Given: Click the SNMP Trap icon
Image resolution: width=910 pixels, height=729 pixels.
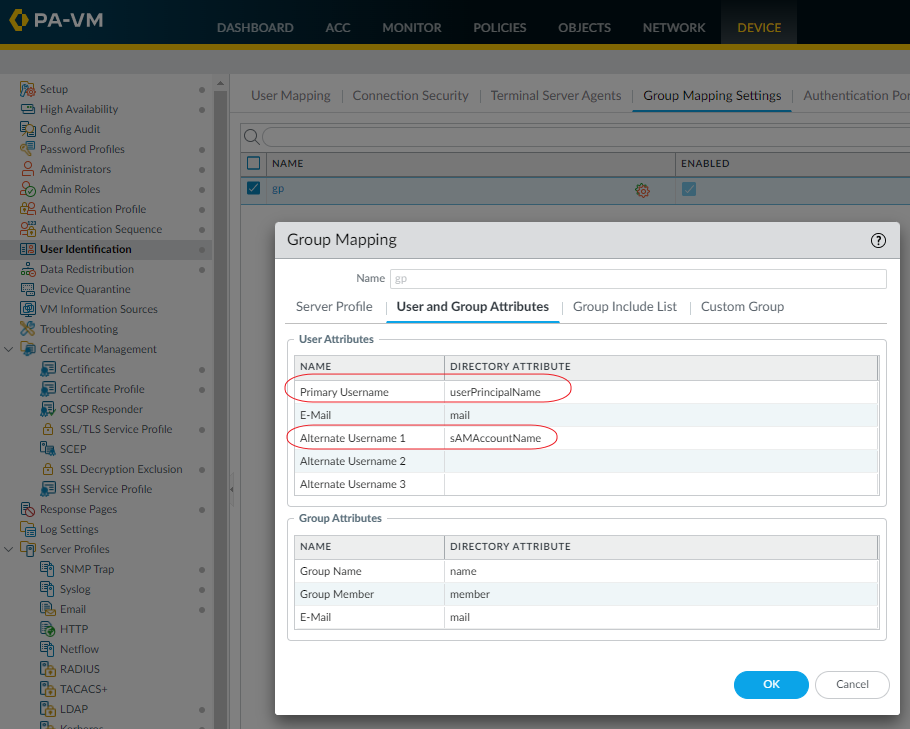Looking at the screenshot, I should click(x=48, y=569).
